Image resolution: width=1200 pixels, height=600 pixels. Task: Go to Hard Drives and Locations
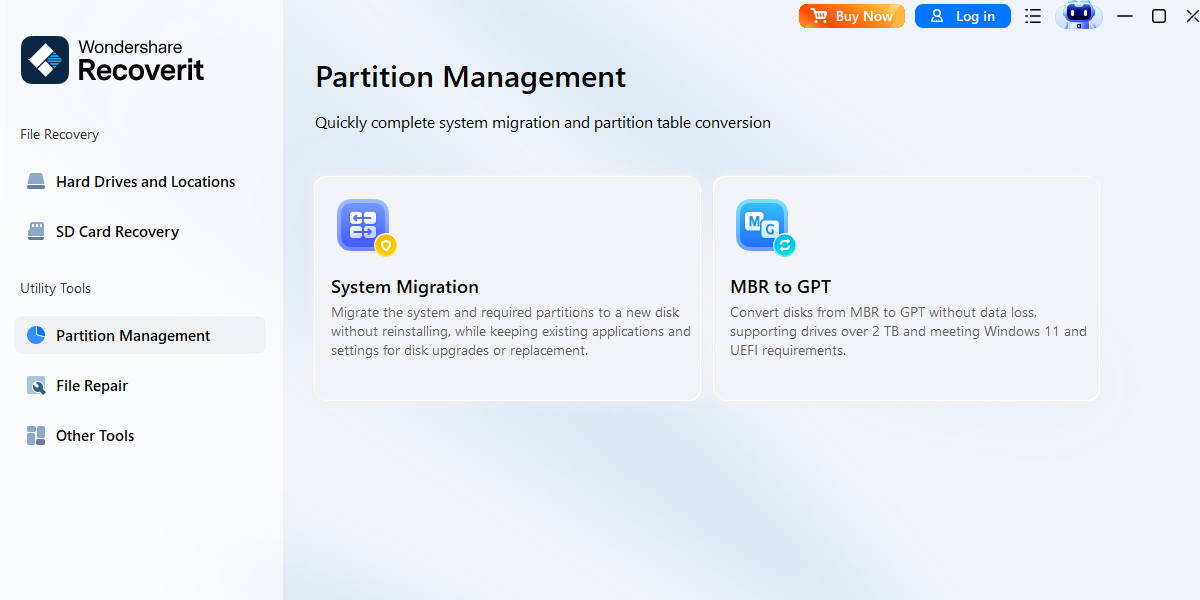[145, 182]
